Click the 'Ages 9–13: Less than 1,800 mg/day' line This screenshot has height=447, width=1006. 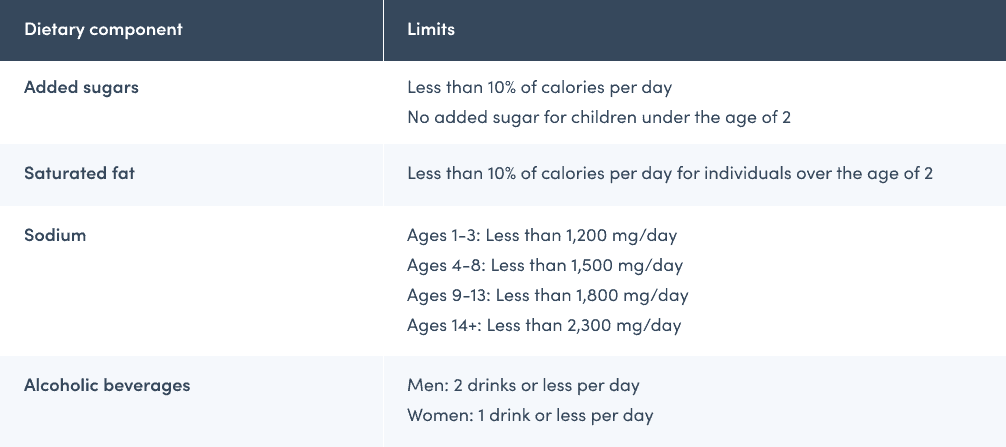(x=548, y=295)
